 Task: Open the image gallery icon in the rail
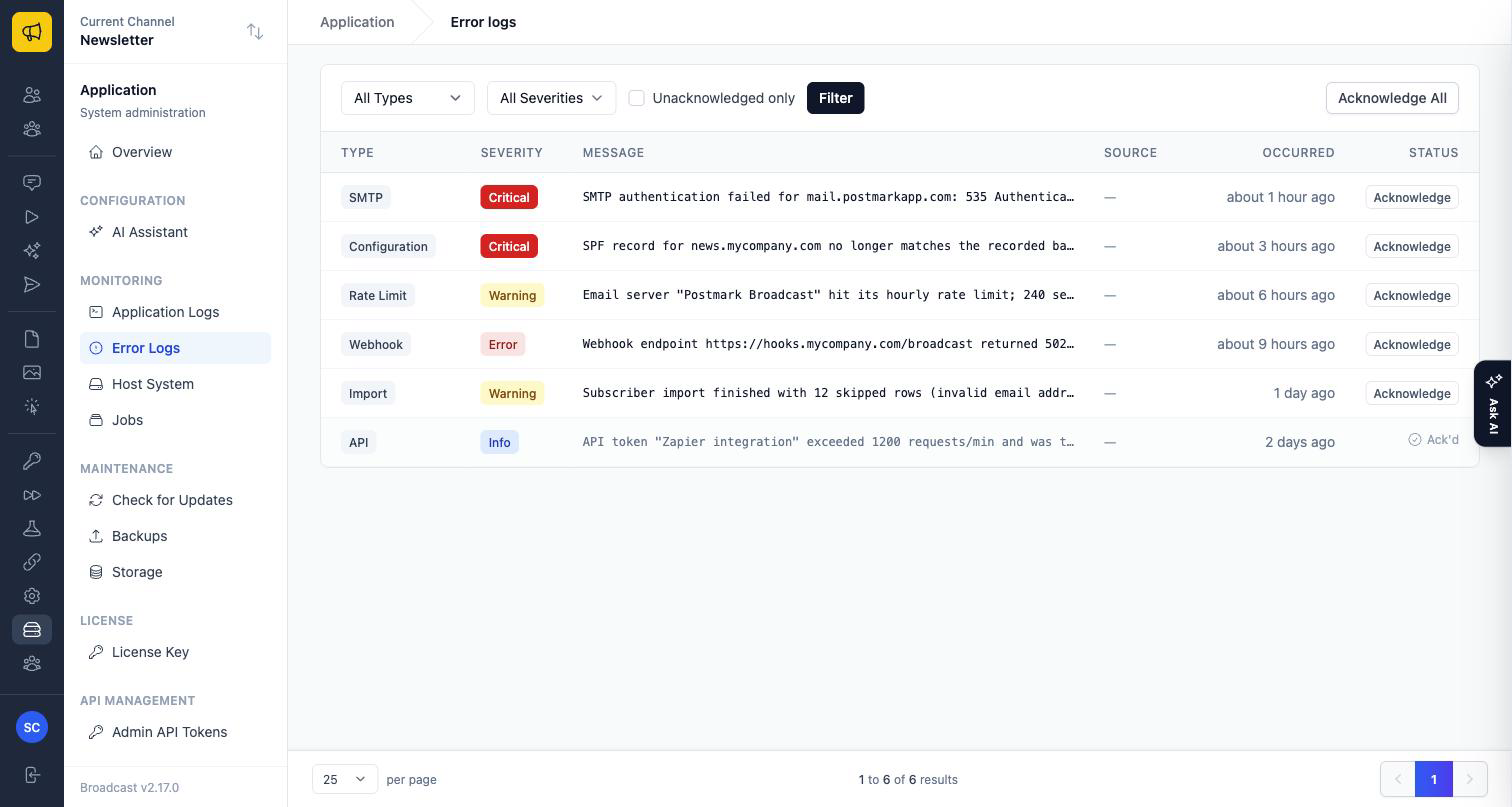(32, 373)
